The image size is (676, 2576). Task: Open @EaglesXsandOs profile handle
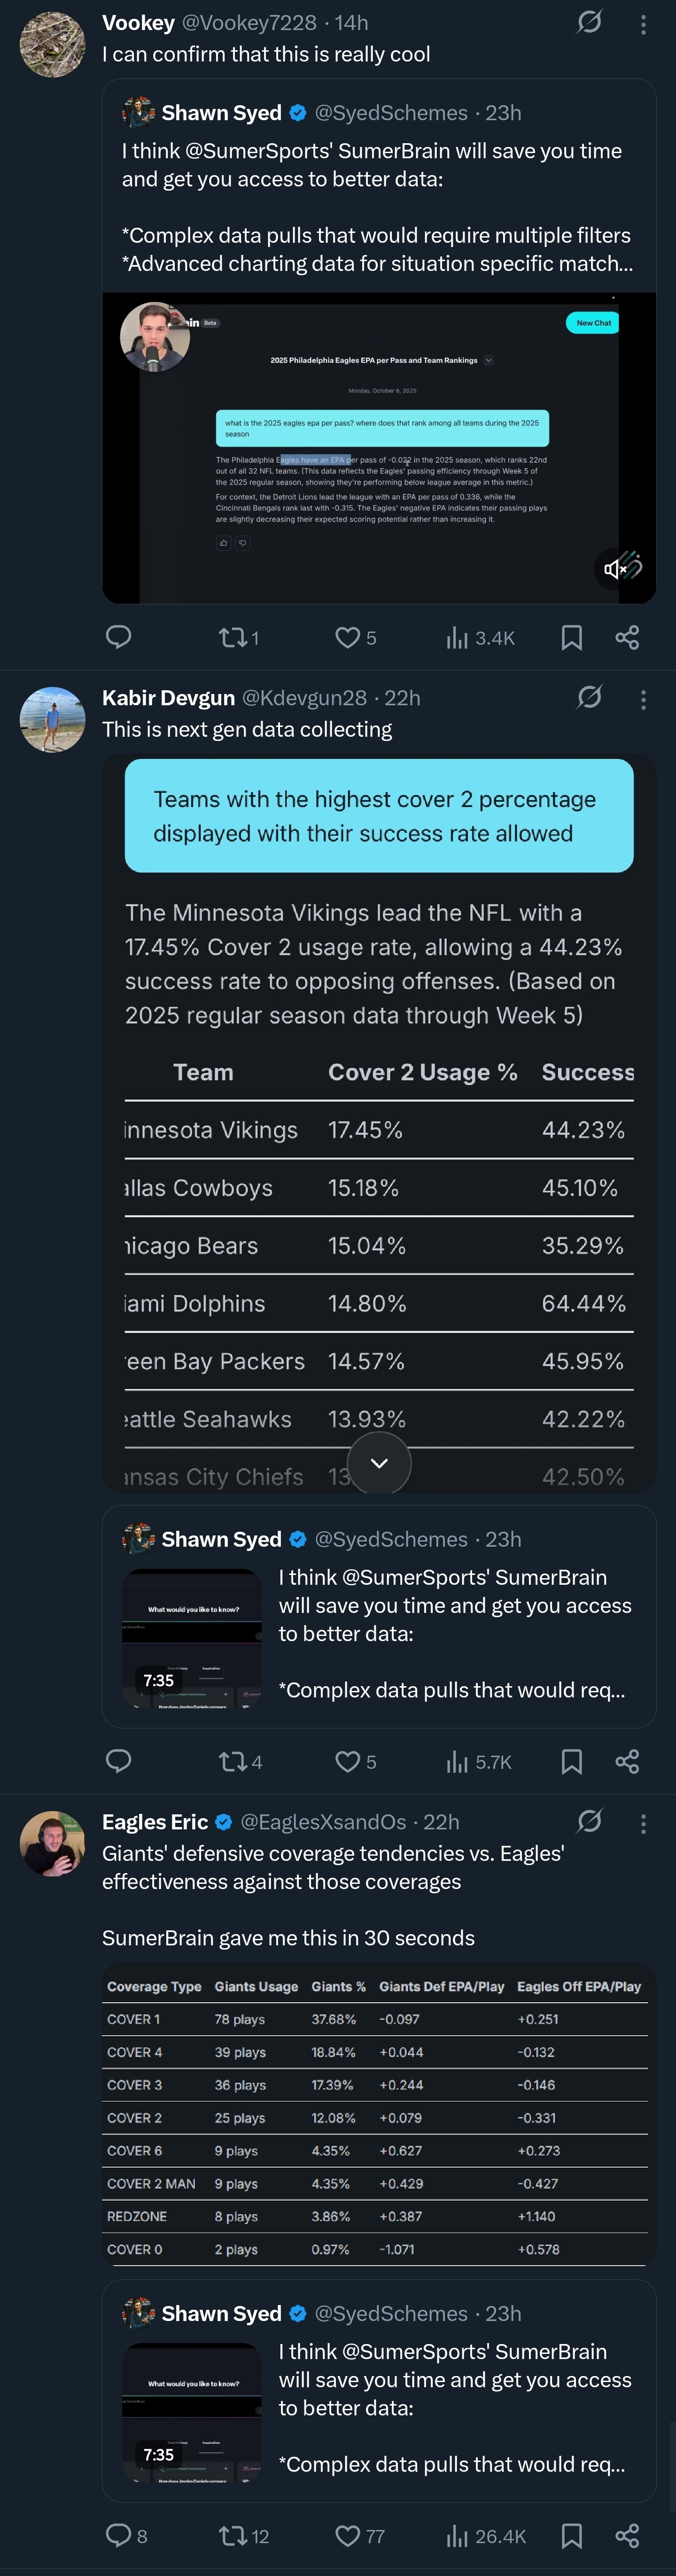(324, 1821)
